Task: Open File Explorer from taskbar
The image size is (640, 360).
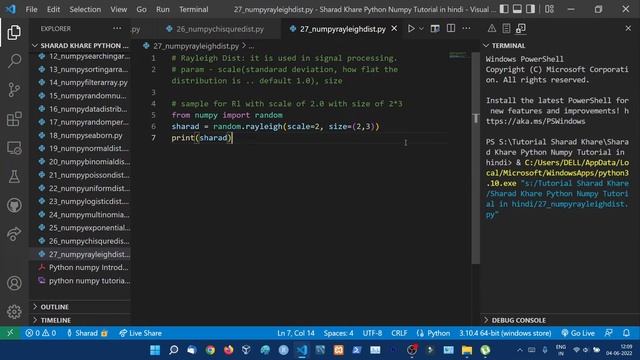Action: (467, 350)
